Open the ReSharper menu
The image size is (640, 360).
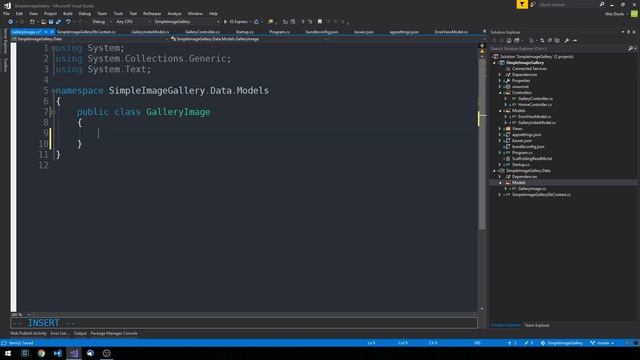pos(152,13)
